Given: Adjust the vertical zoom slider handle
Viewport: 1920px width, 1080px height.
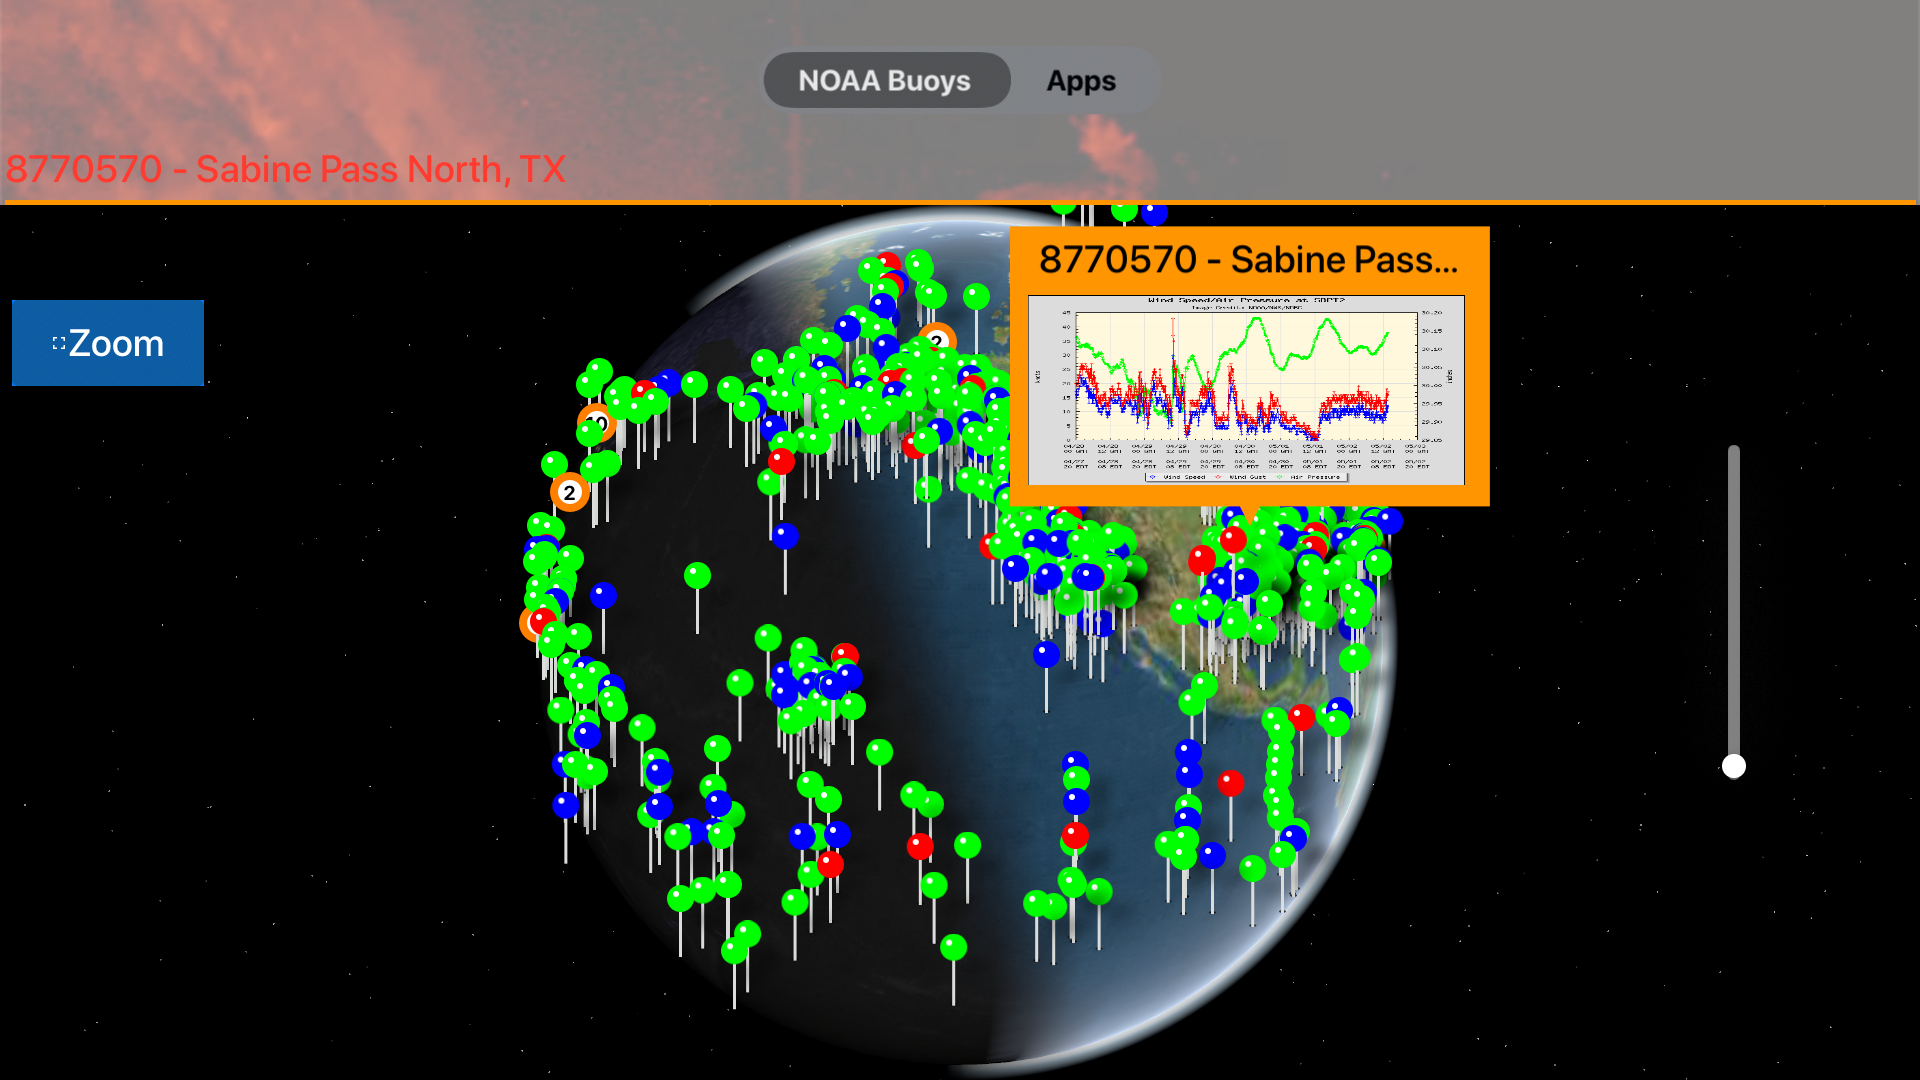Looking at the screenshot, I should click(x=1734, y=766).
